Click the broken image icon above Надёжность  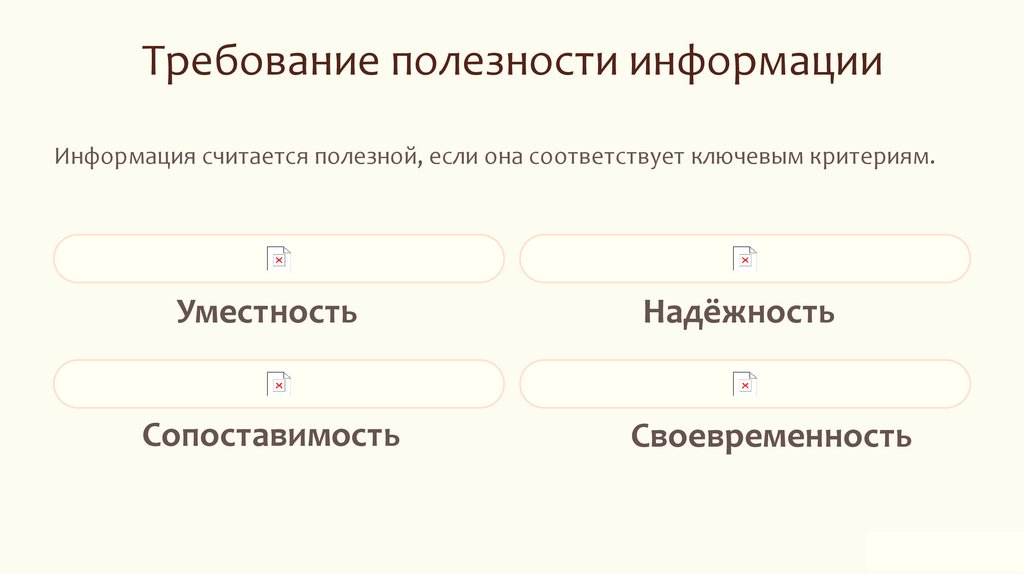(744, 258)
